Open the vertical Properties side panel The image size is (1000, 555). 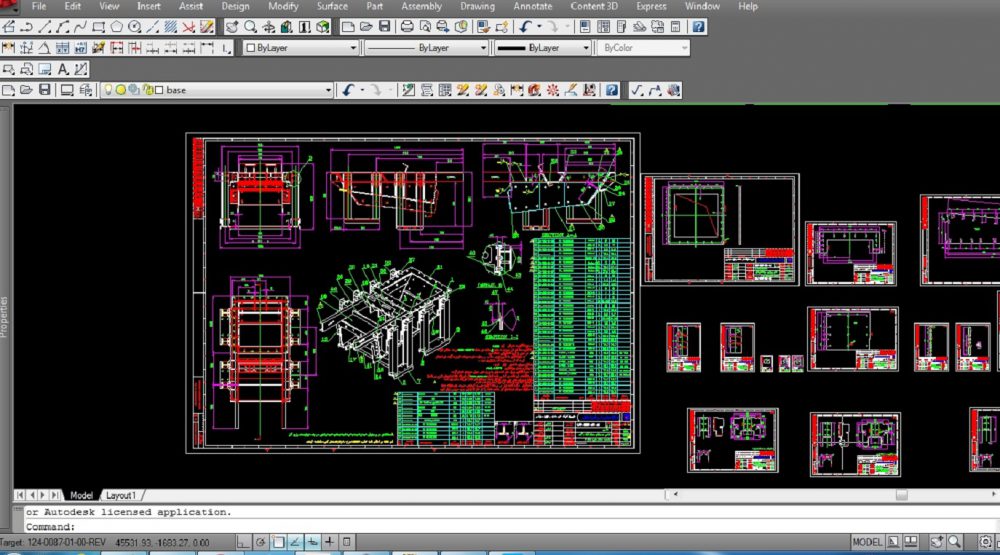point(5,315)
